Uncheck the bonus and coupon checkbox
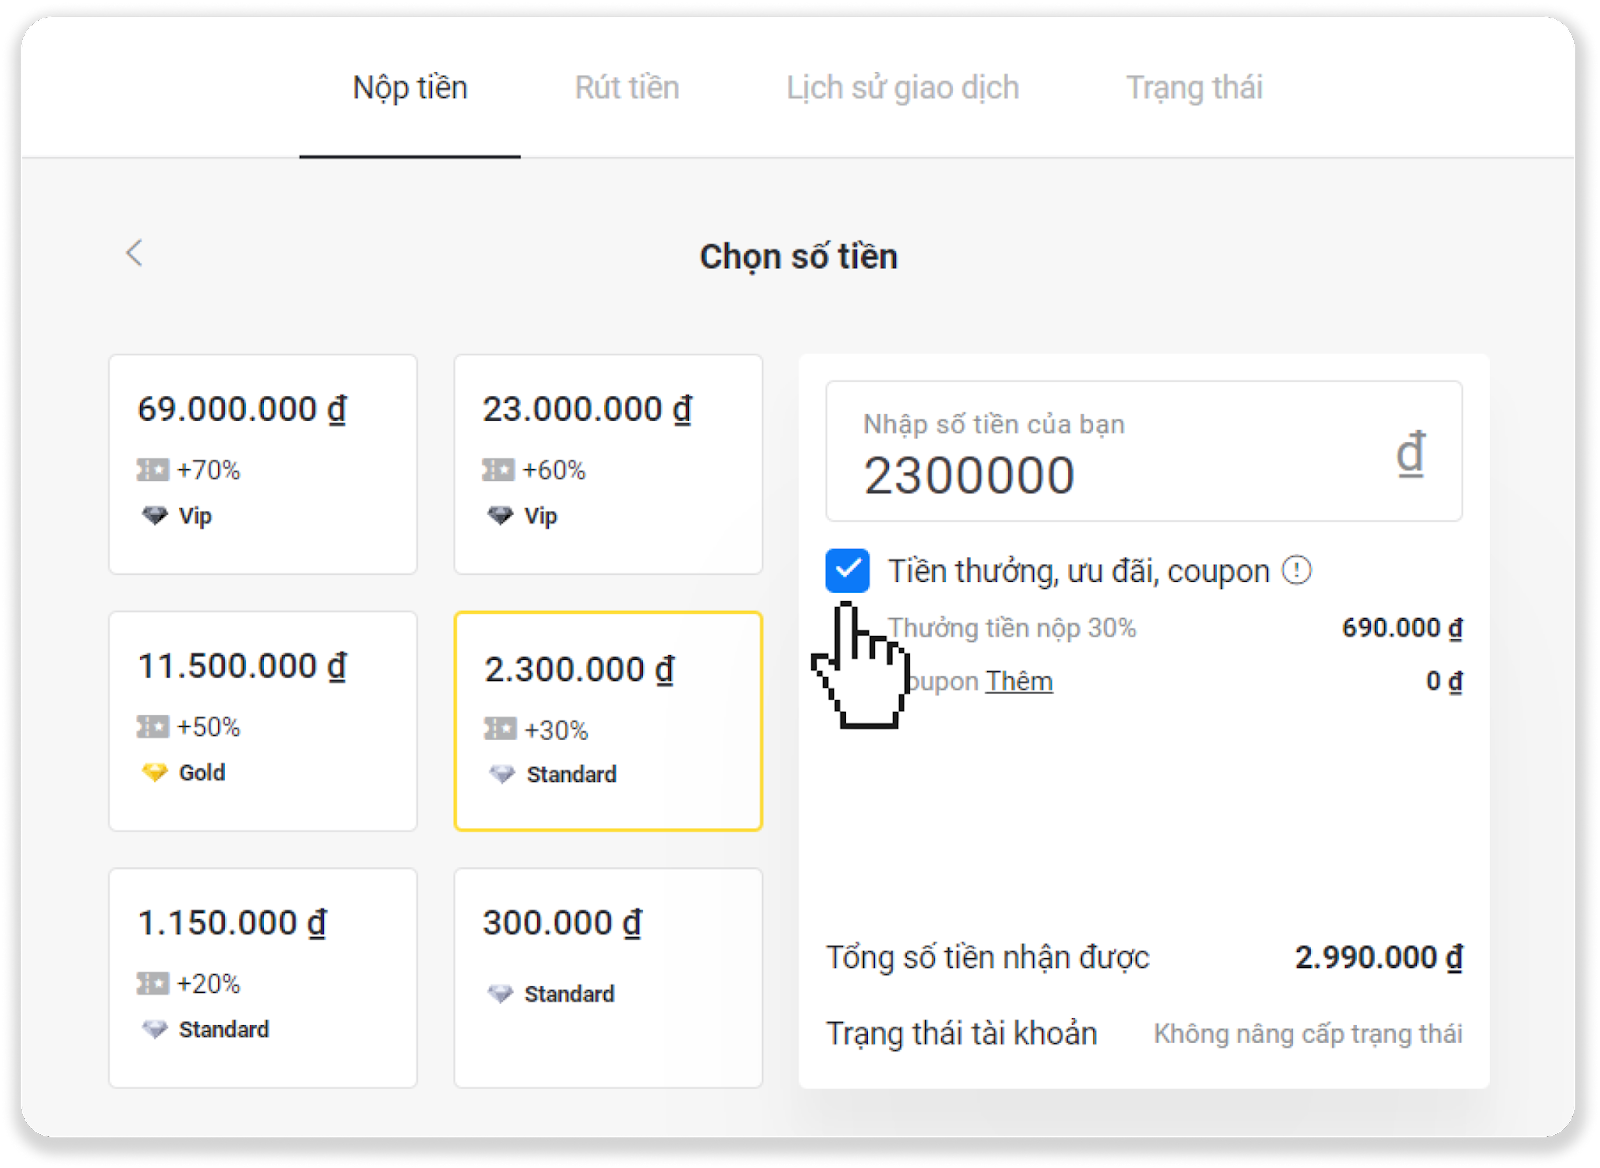 (x=847, y=570)
